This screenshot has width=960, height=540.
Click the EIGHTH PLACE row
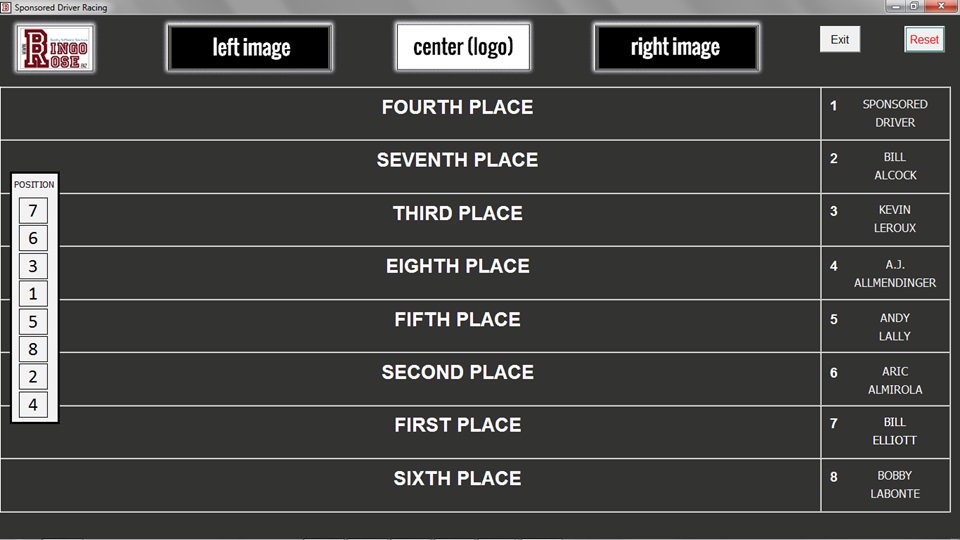[x=457, y=267]
